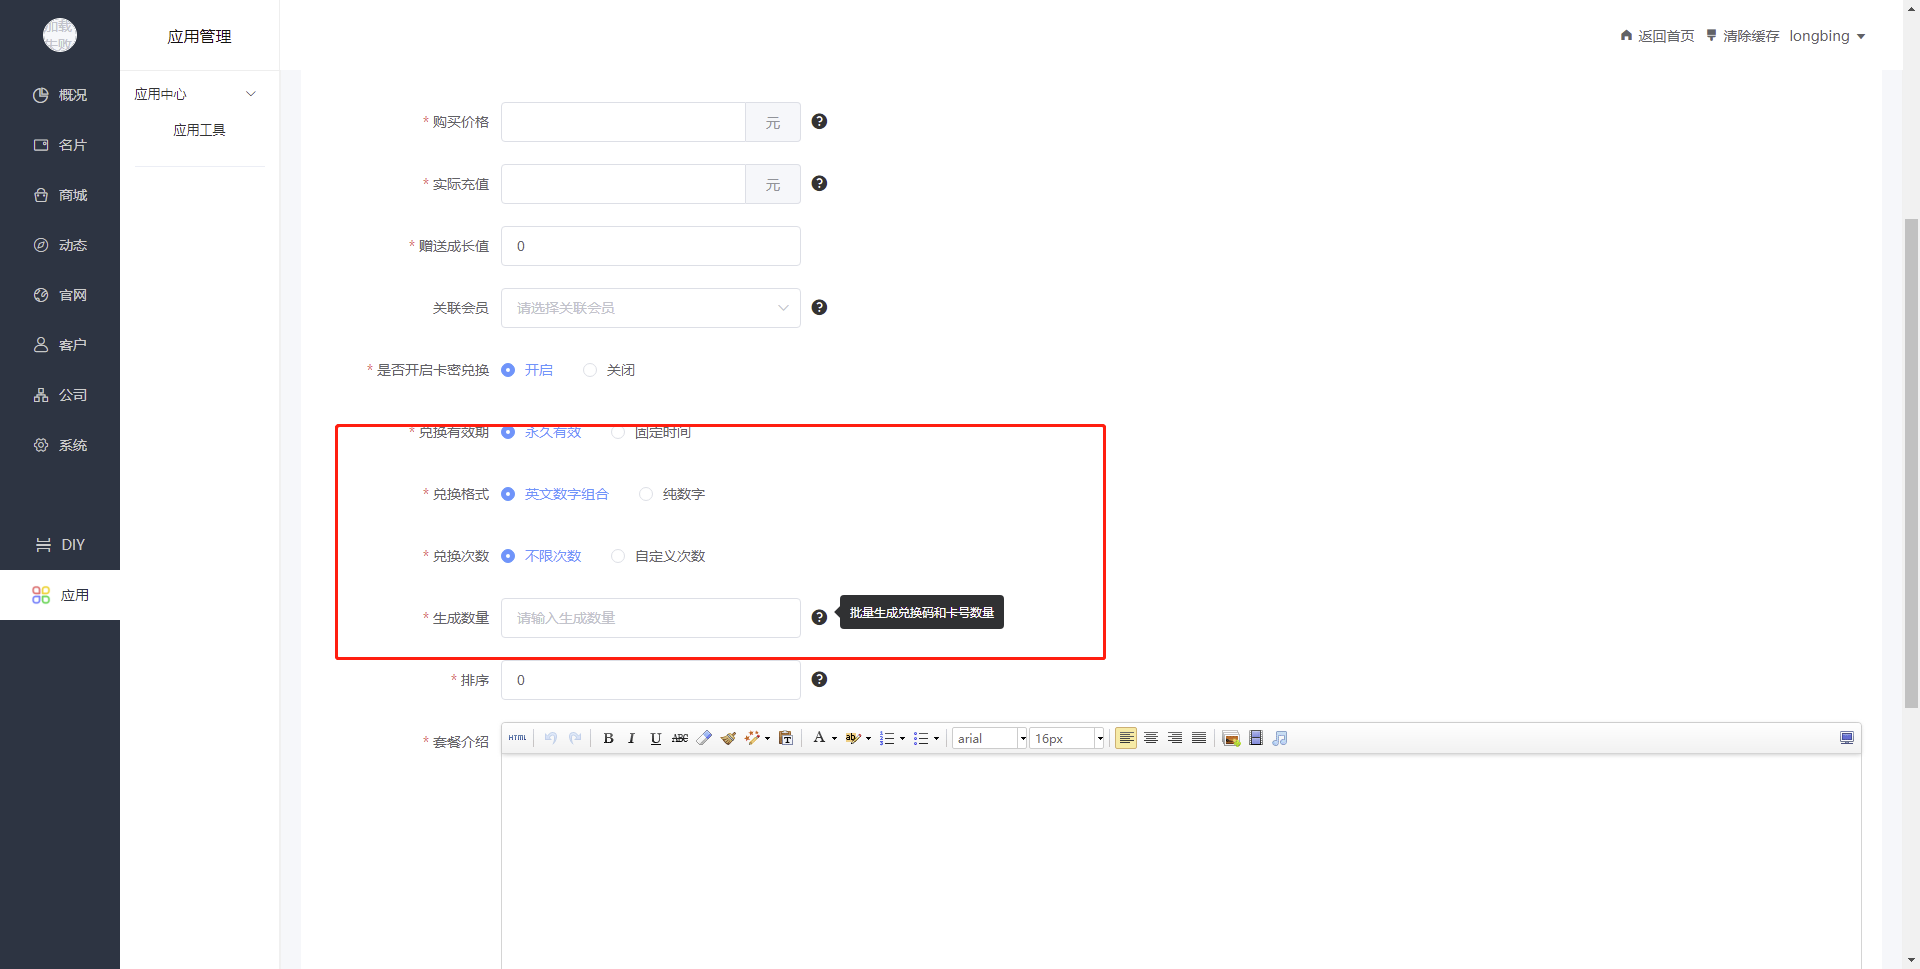
Task: Click the 购买价格 input field
Action: [623, 122]
